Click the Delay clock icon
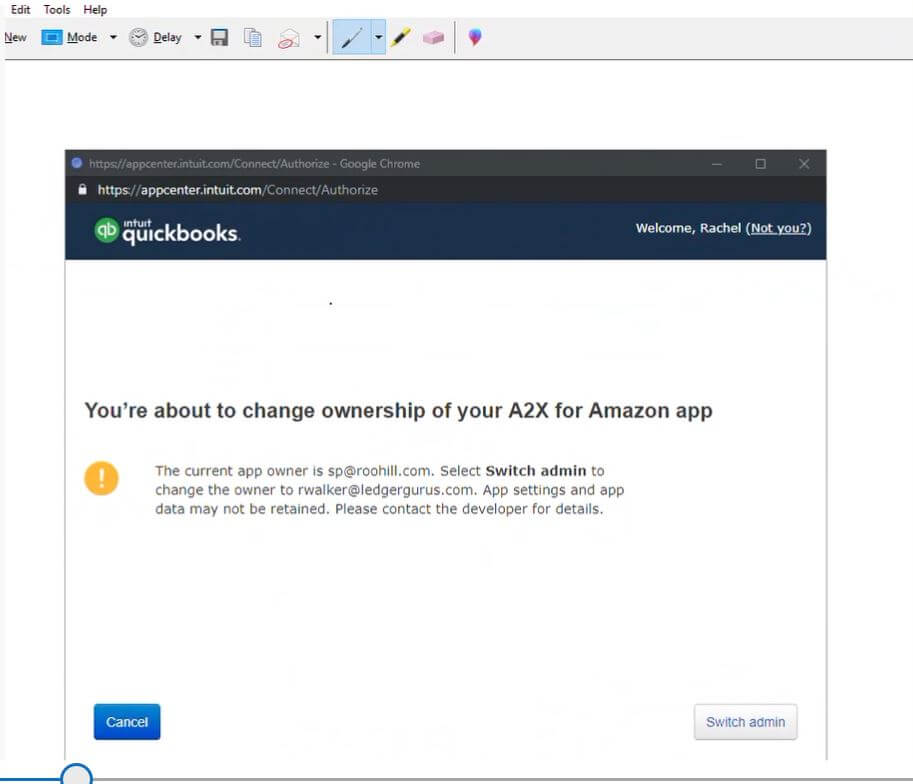The width and height of the screenshot is (913, 784). click(x=138, y=37)
